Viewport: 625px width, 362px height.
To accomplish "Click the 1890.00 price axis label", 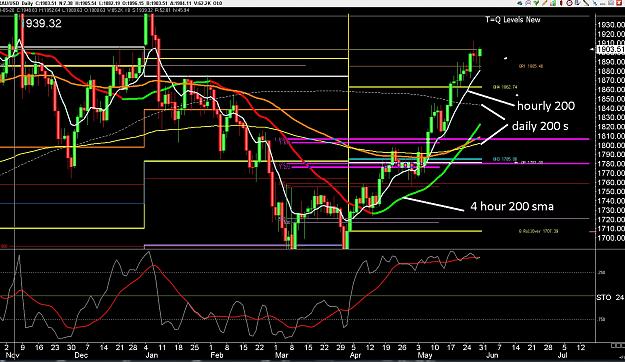I will pyautogui.click(x=610, y=62).
